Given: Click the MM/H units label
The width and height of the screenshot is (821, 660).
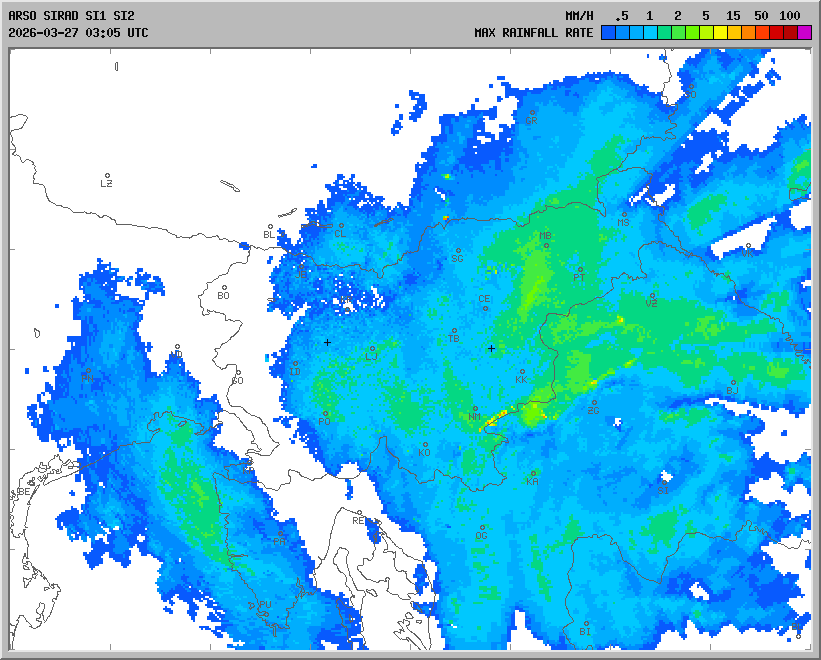Looking at the screenshot, I should pos(579,16).
